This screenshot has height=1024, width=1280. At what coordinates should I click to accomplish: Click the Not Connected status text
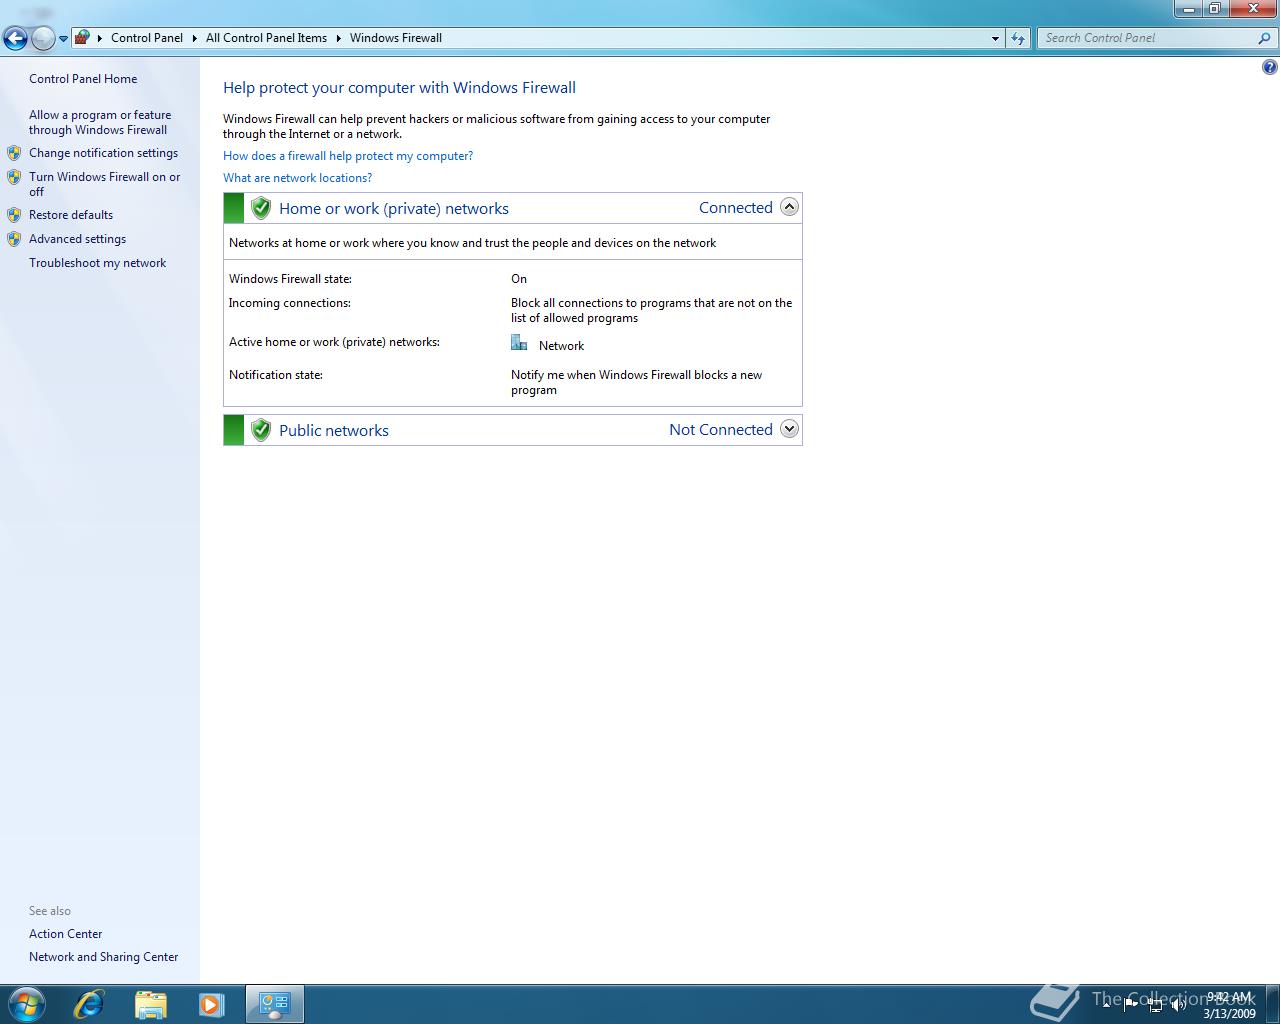(721, 430)
